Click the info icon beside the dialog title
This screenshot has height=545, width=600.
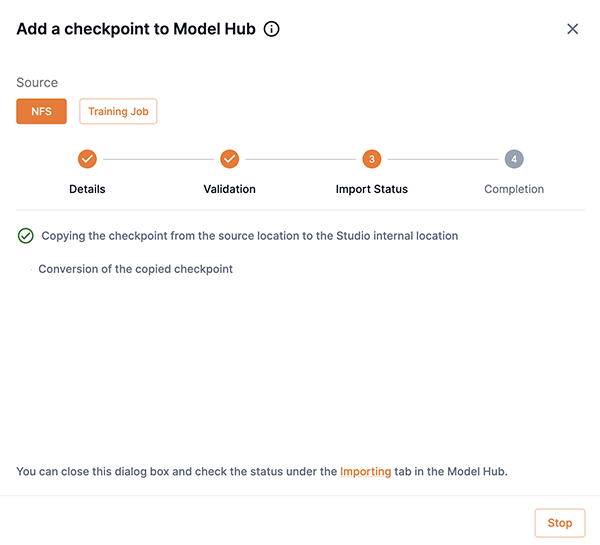coord(271,29)
